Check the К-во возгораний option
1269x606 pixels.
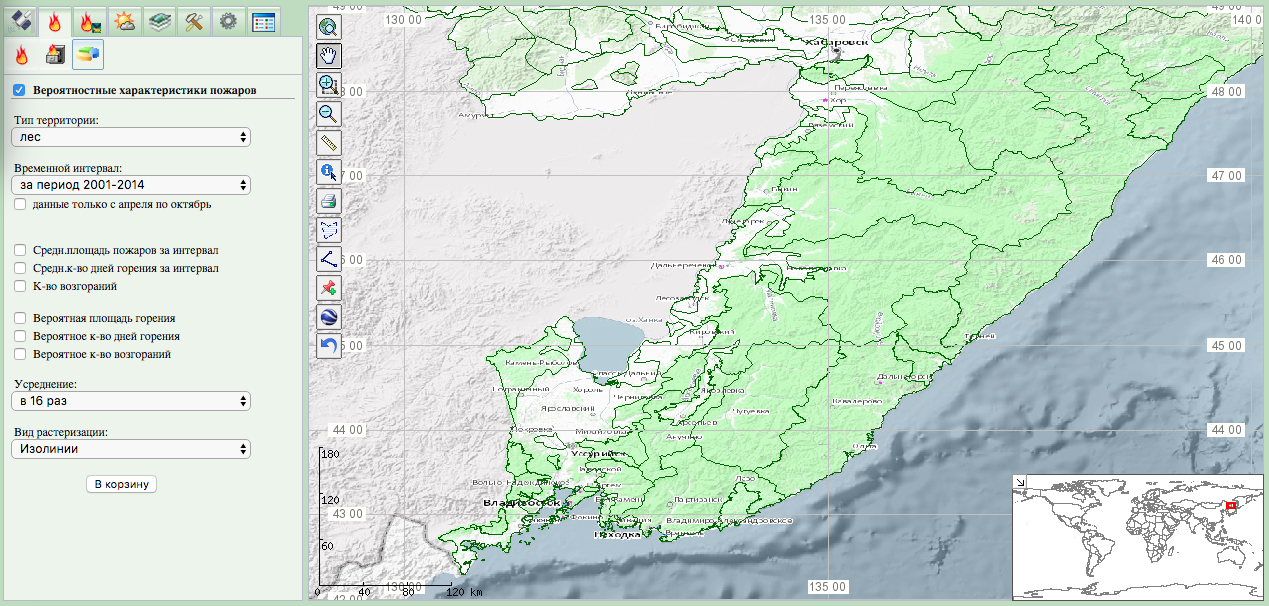[x=20, y=286]
